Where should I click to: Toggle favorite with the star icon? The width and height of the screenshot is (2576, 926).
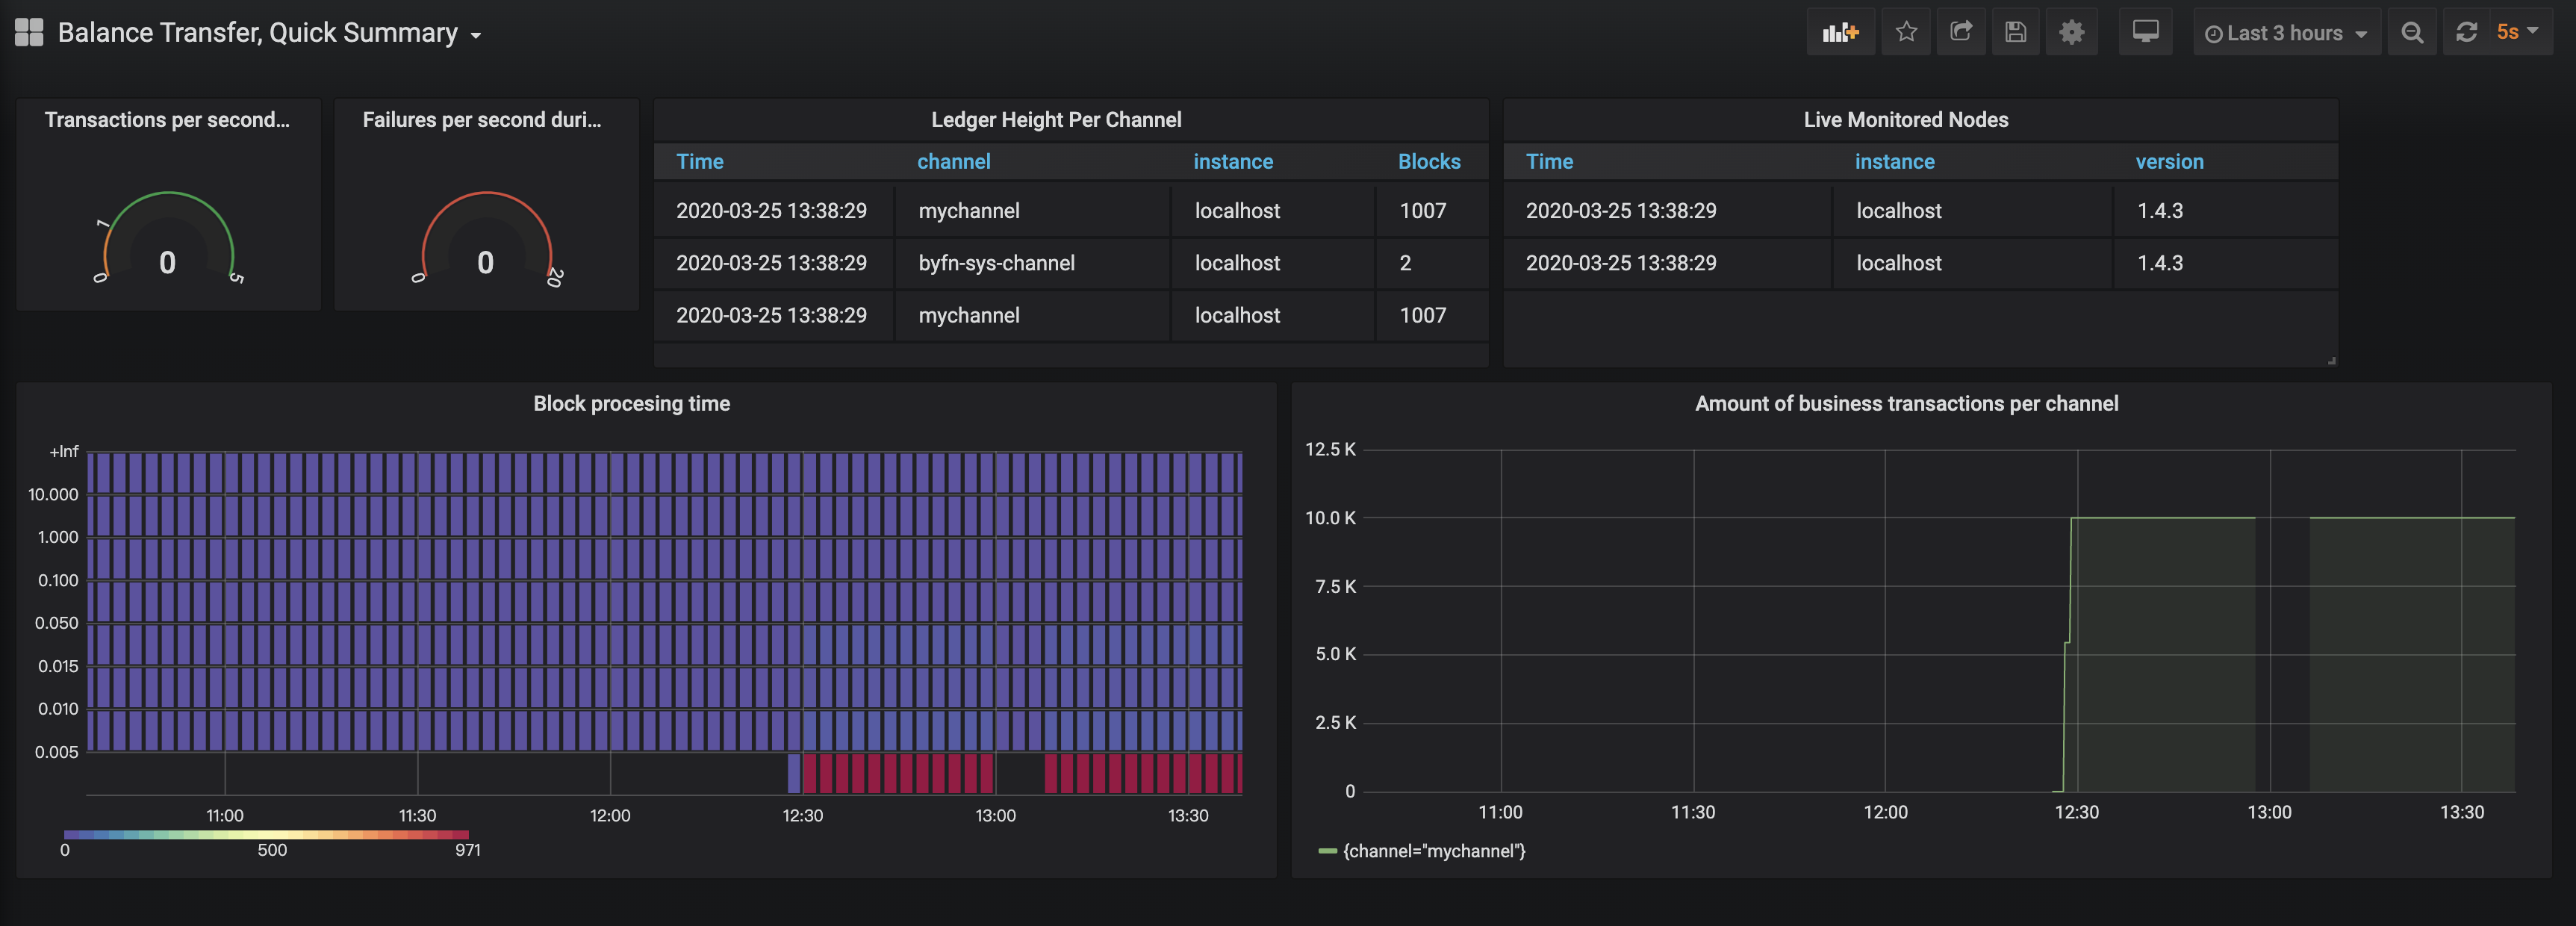coord(1906,32)
